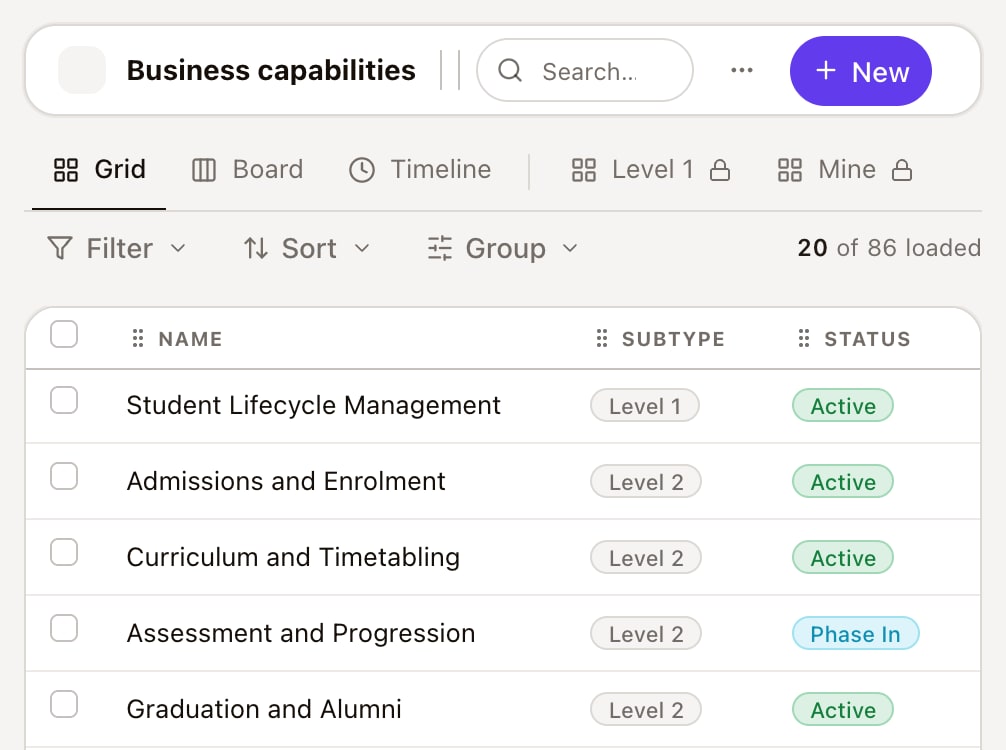Click the Board columns icon
The height and width of the screenshot is (750, 1006).
(x=204, y=170)
